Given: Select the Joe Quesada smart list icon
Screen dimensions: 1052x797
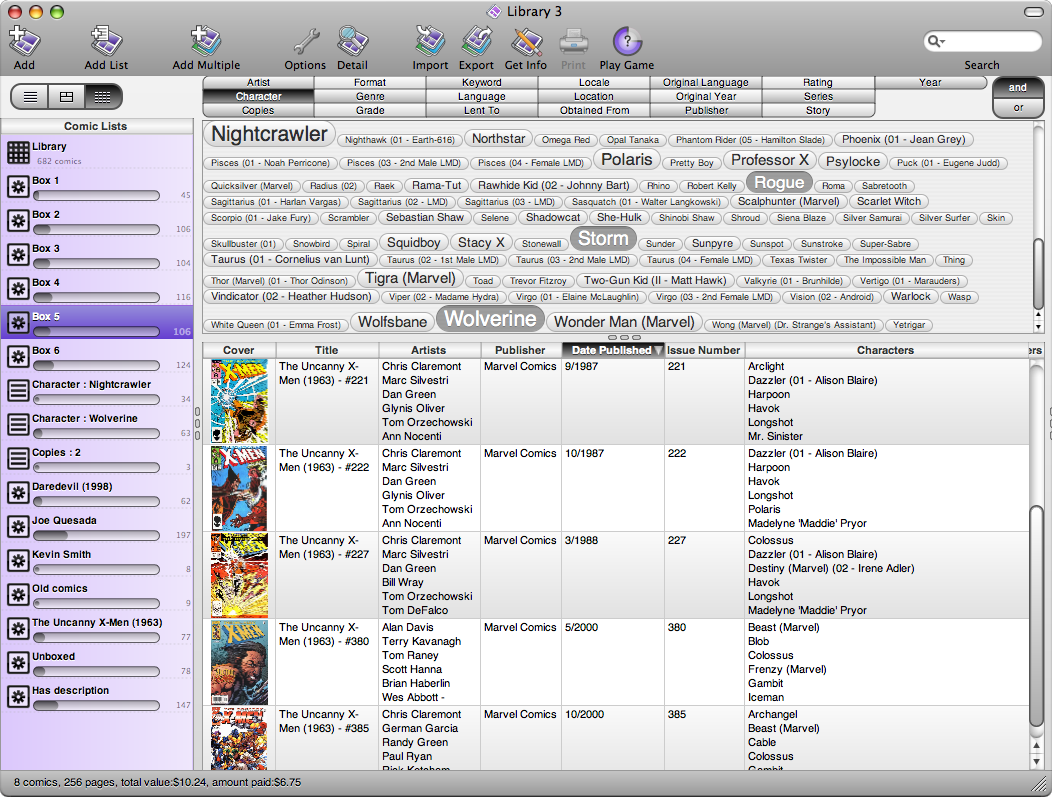Looking at the screenshot, I should point(18,526).
